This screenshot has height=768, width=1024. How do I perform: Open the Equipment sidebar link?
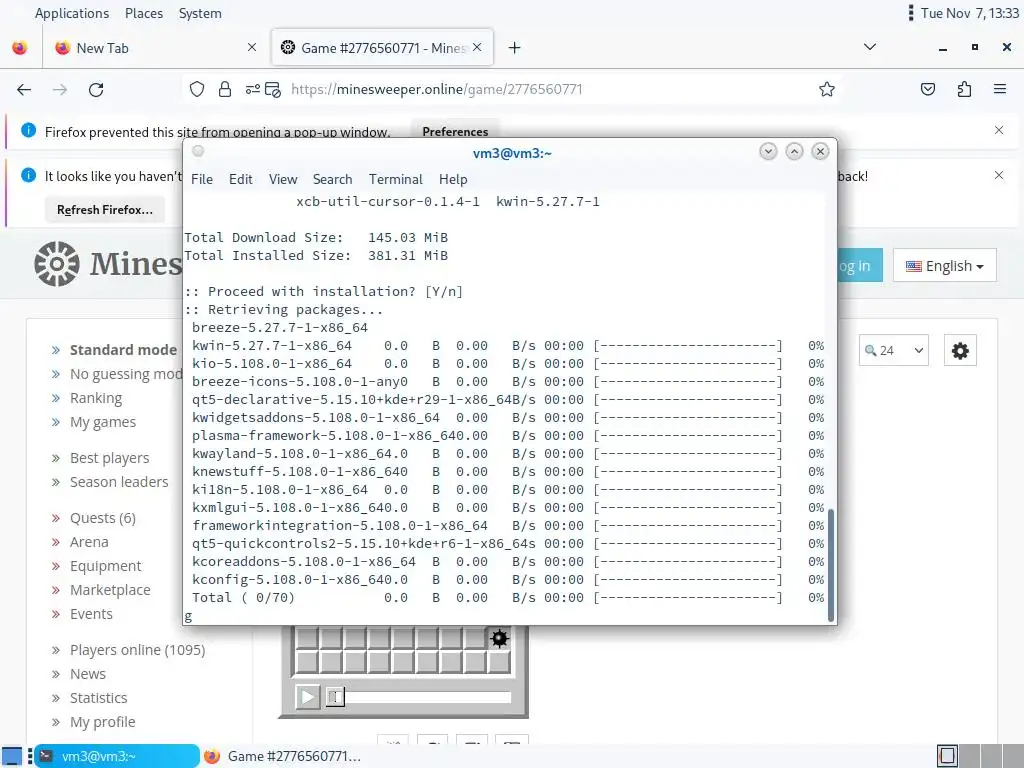(106, 566)
